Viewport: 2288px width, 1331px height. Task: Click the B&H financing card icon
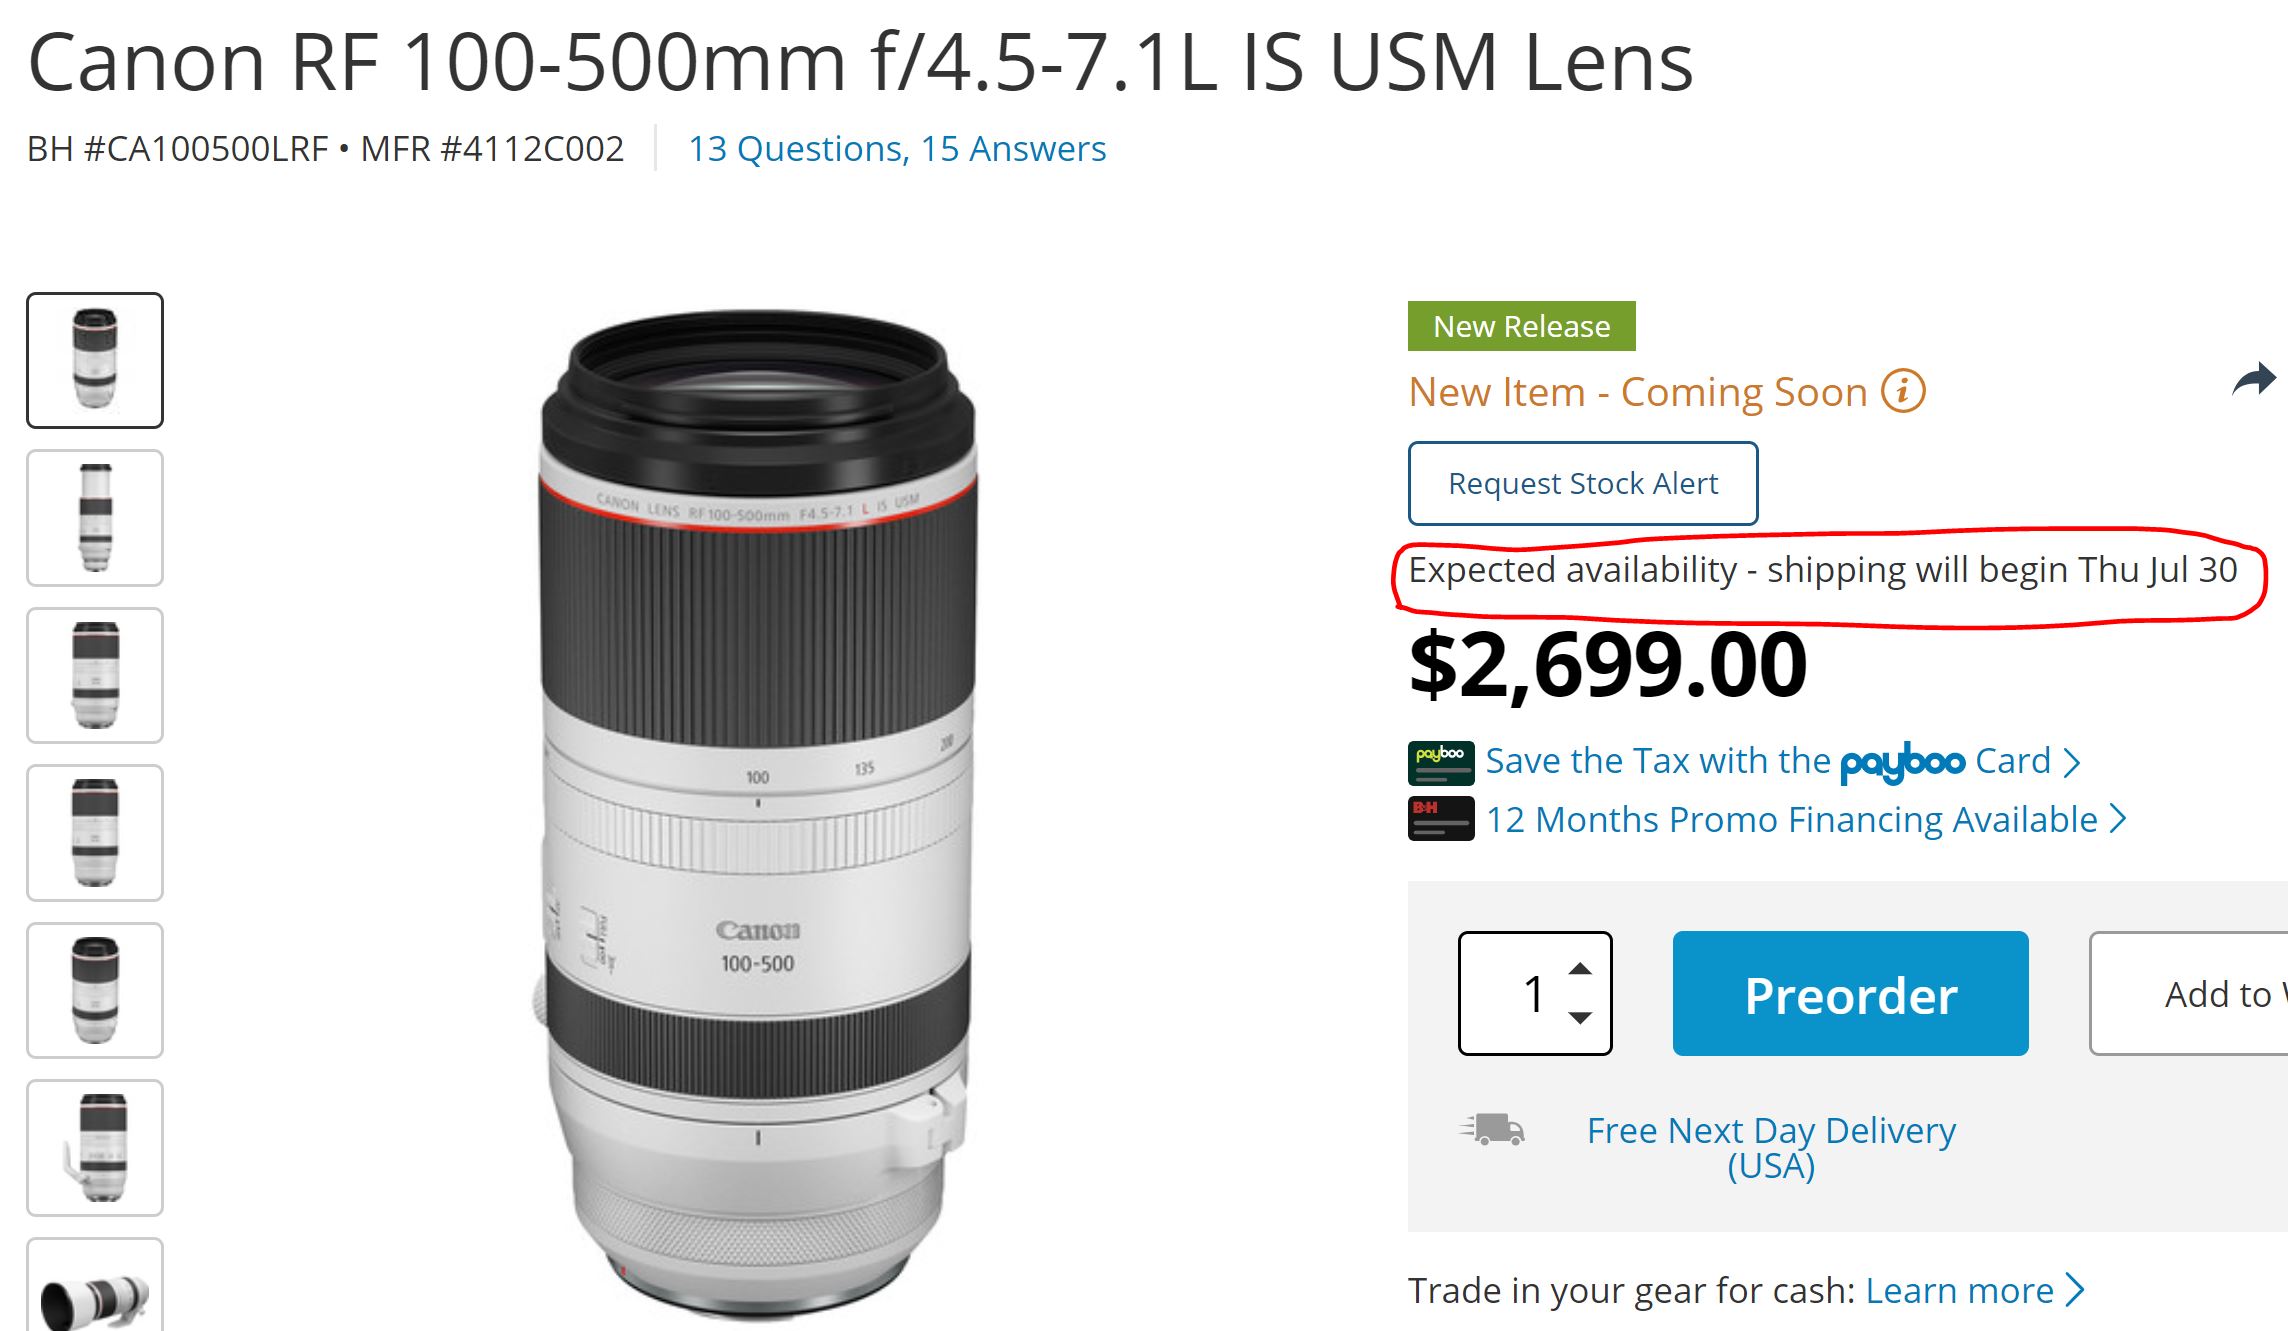click(1440, 819)
